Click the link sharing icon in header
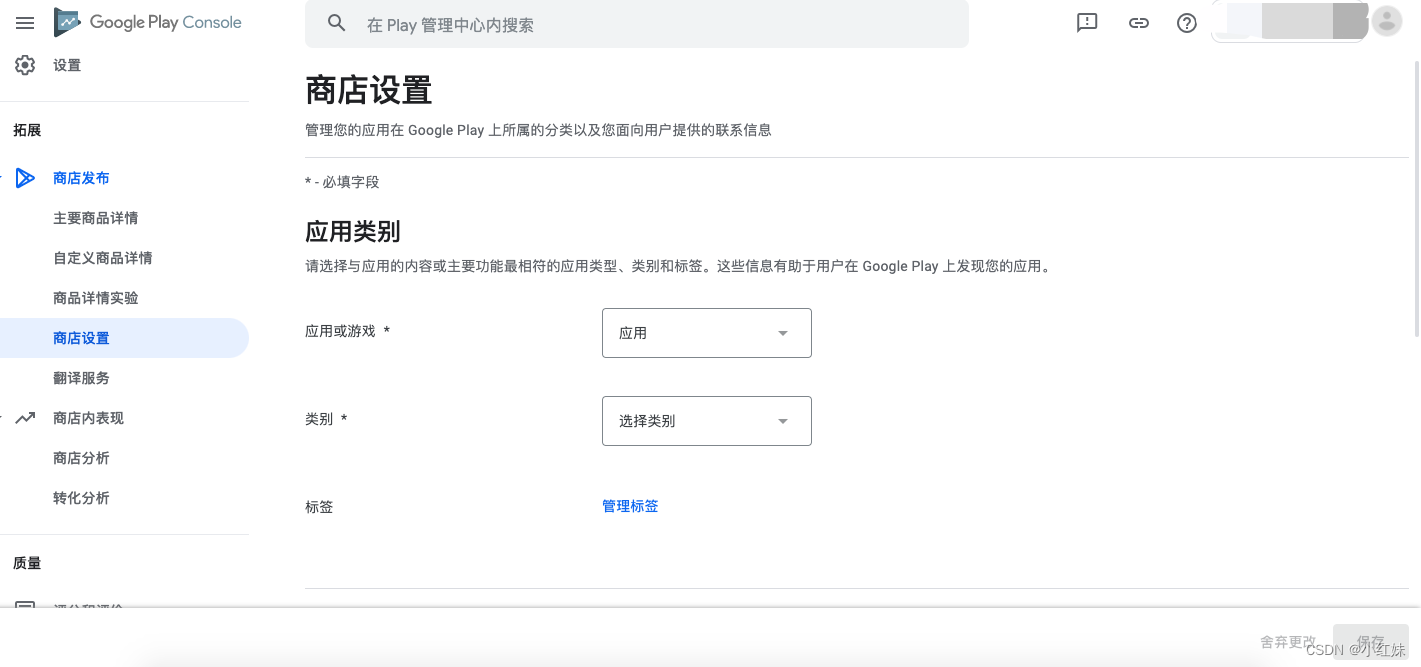 1139,23
